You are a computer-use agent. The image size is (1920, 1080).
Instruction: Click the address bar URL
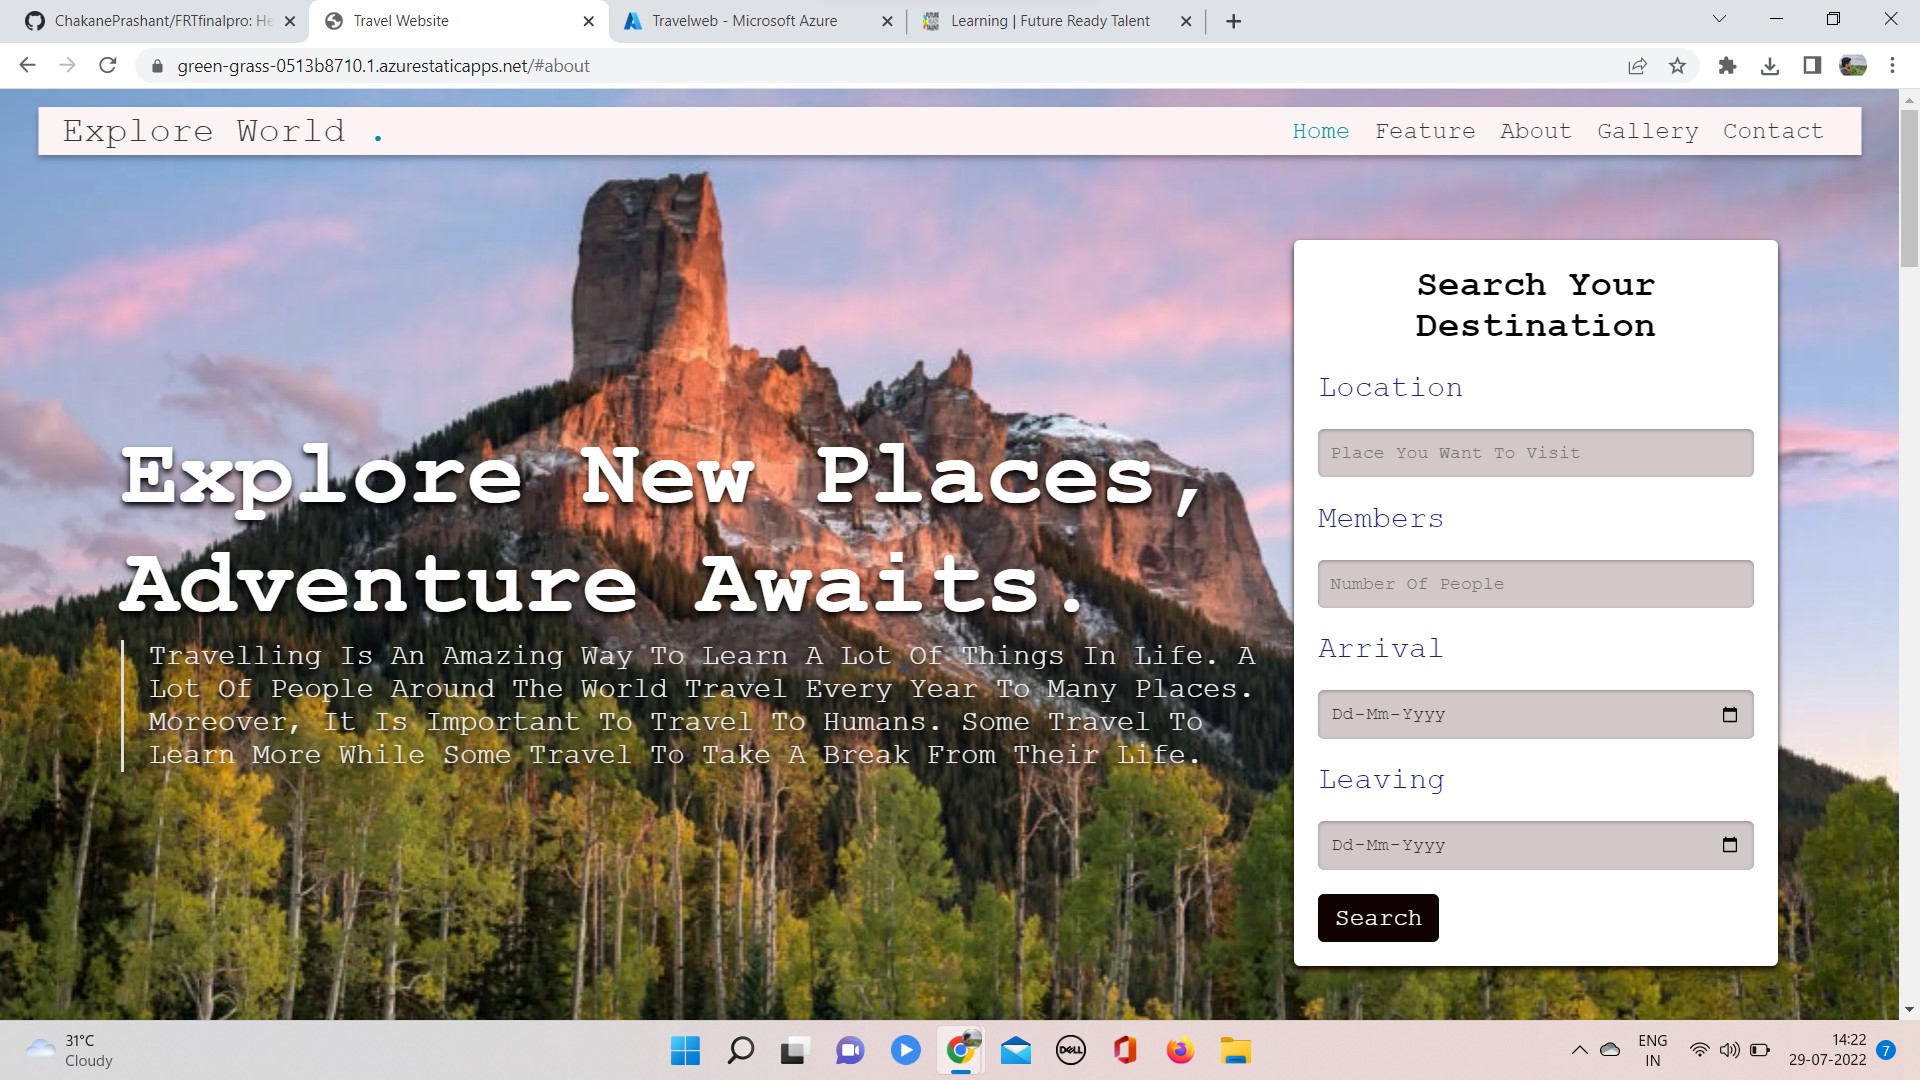coord(383,66)
